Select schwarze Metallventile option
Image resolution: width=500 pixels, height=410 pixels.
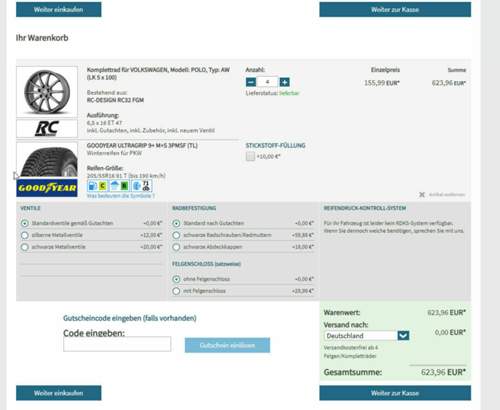(x=25, y=247)
